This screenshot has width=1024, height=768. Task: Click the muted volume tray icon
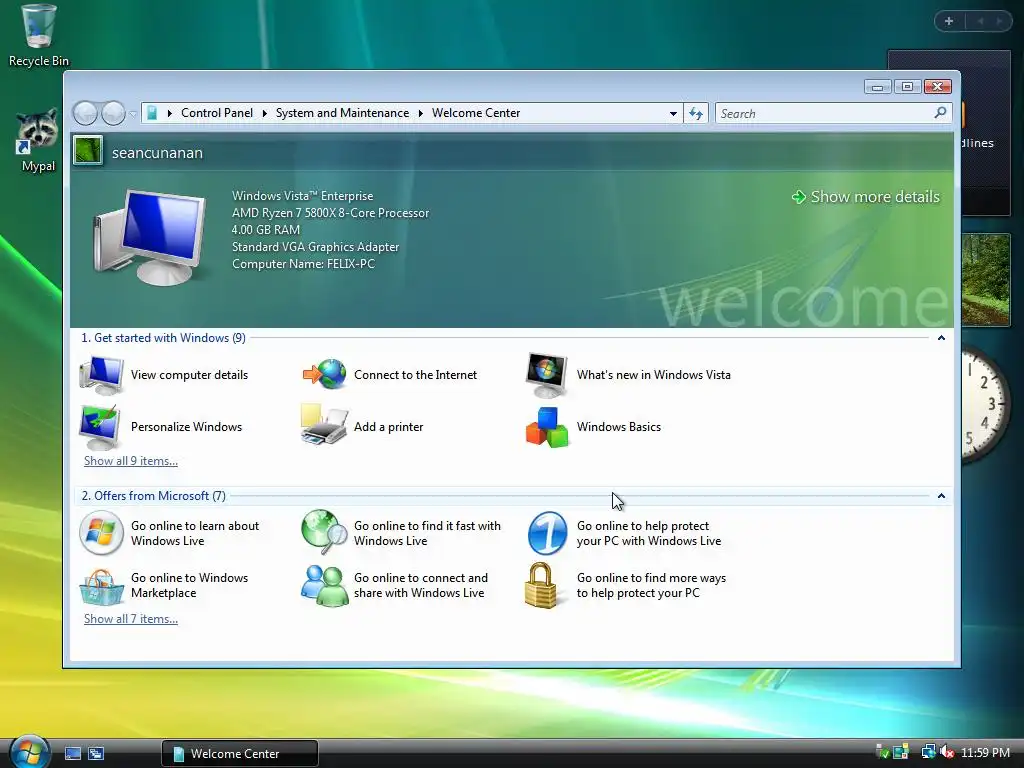pyautogui.click(x=946, y=752)
